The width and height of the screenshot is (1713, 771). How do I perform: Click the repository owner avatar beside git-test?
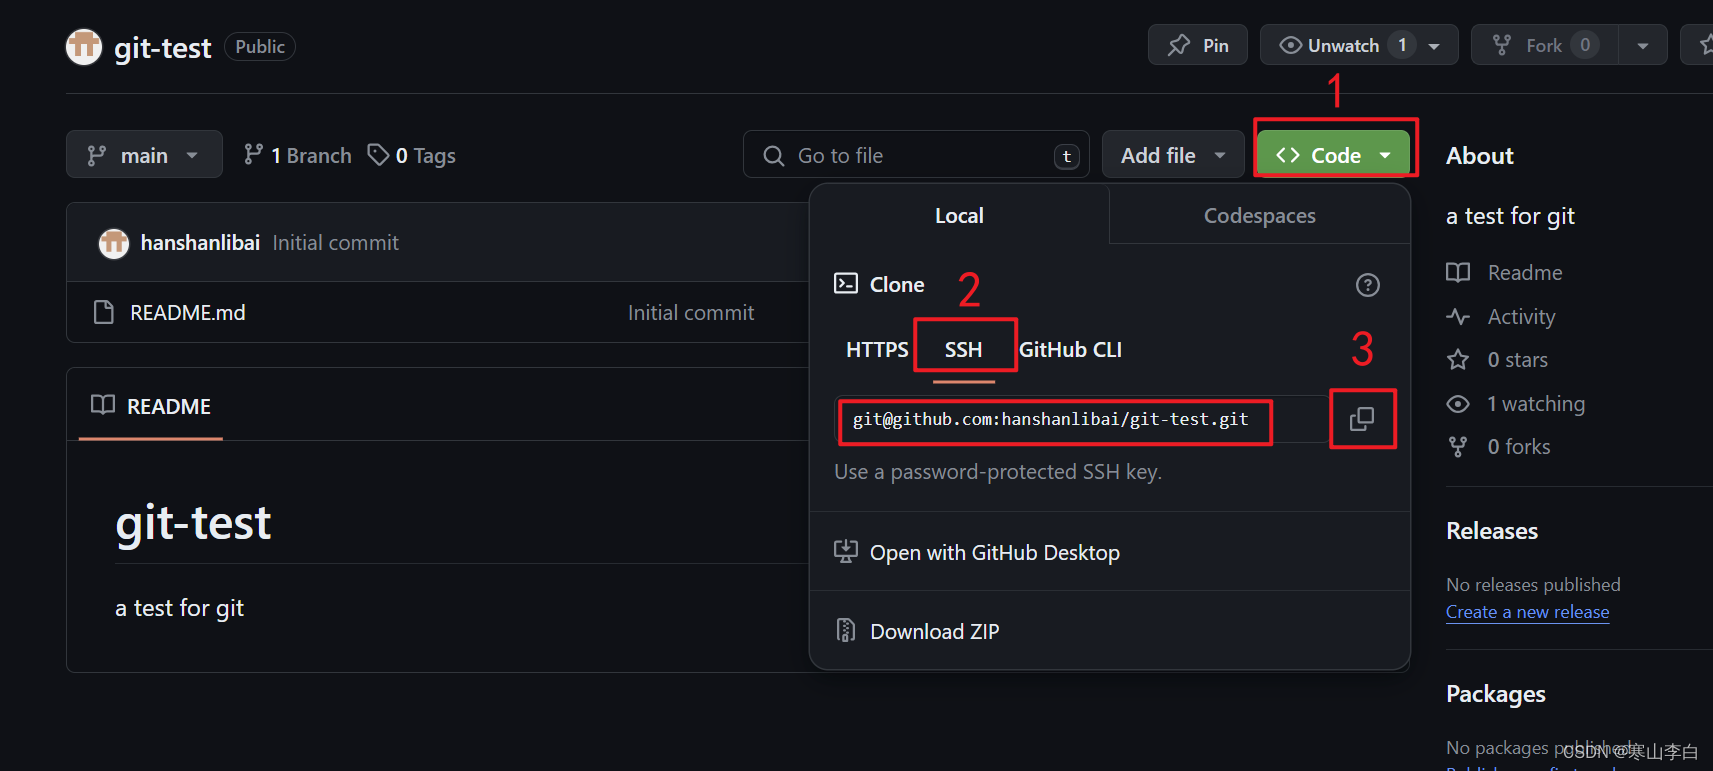coord(84,46)
